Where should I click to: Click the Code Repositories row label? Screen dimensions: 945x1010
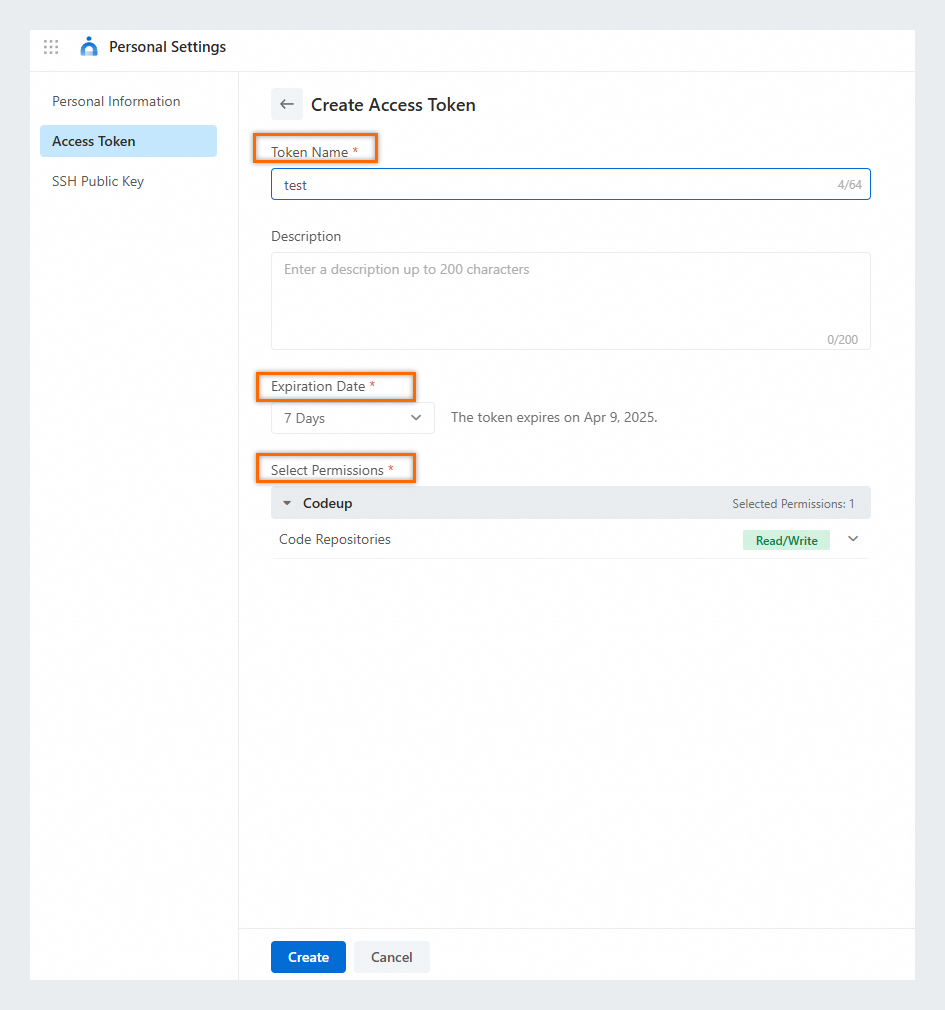[x=335, y=539]
